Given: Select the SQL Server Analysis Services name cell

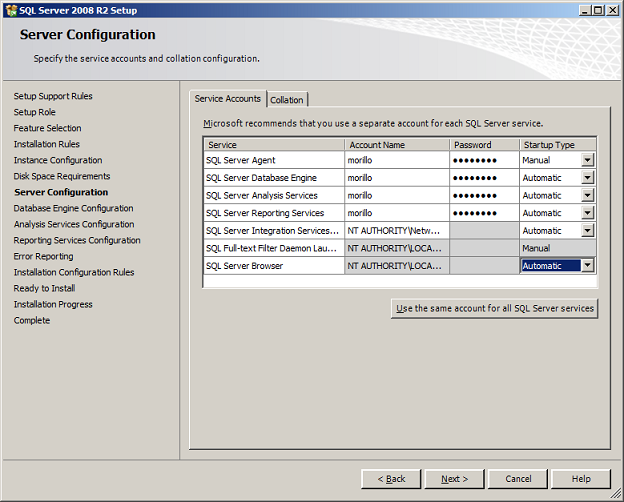Looking at the screenshot, I should [274, 195].
